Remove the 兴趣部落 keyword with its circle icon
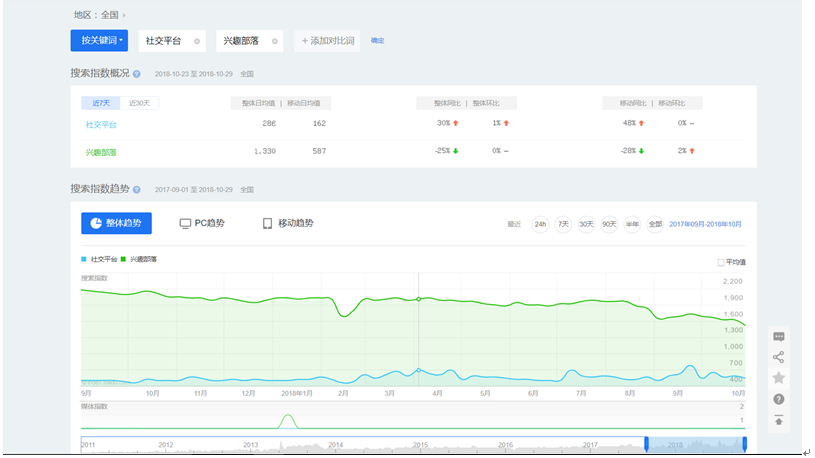Viewport: 815px width, 458px height. point(274,41)
